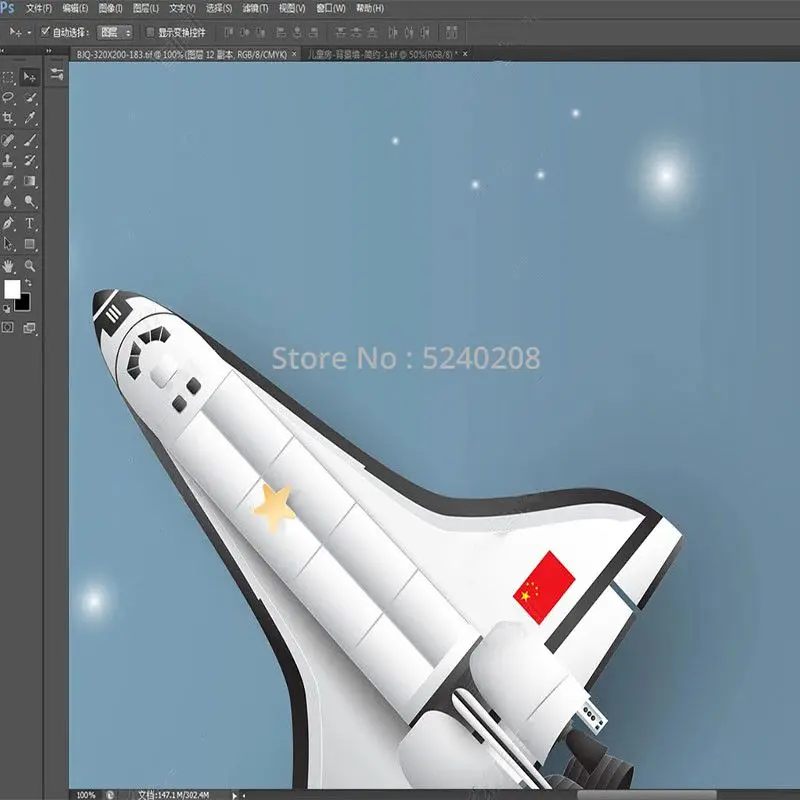The height and width of the screenshot is (800, 800).
Task: Close the 儿童房-背景墙 document tab
Action: coord(465,54)
